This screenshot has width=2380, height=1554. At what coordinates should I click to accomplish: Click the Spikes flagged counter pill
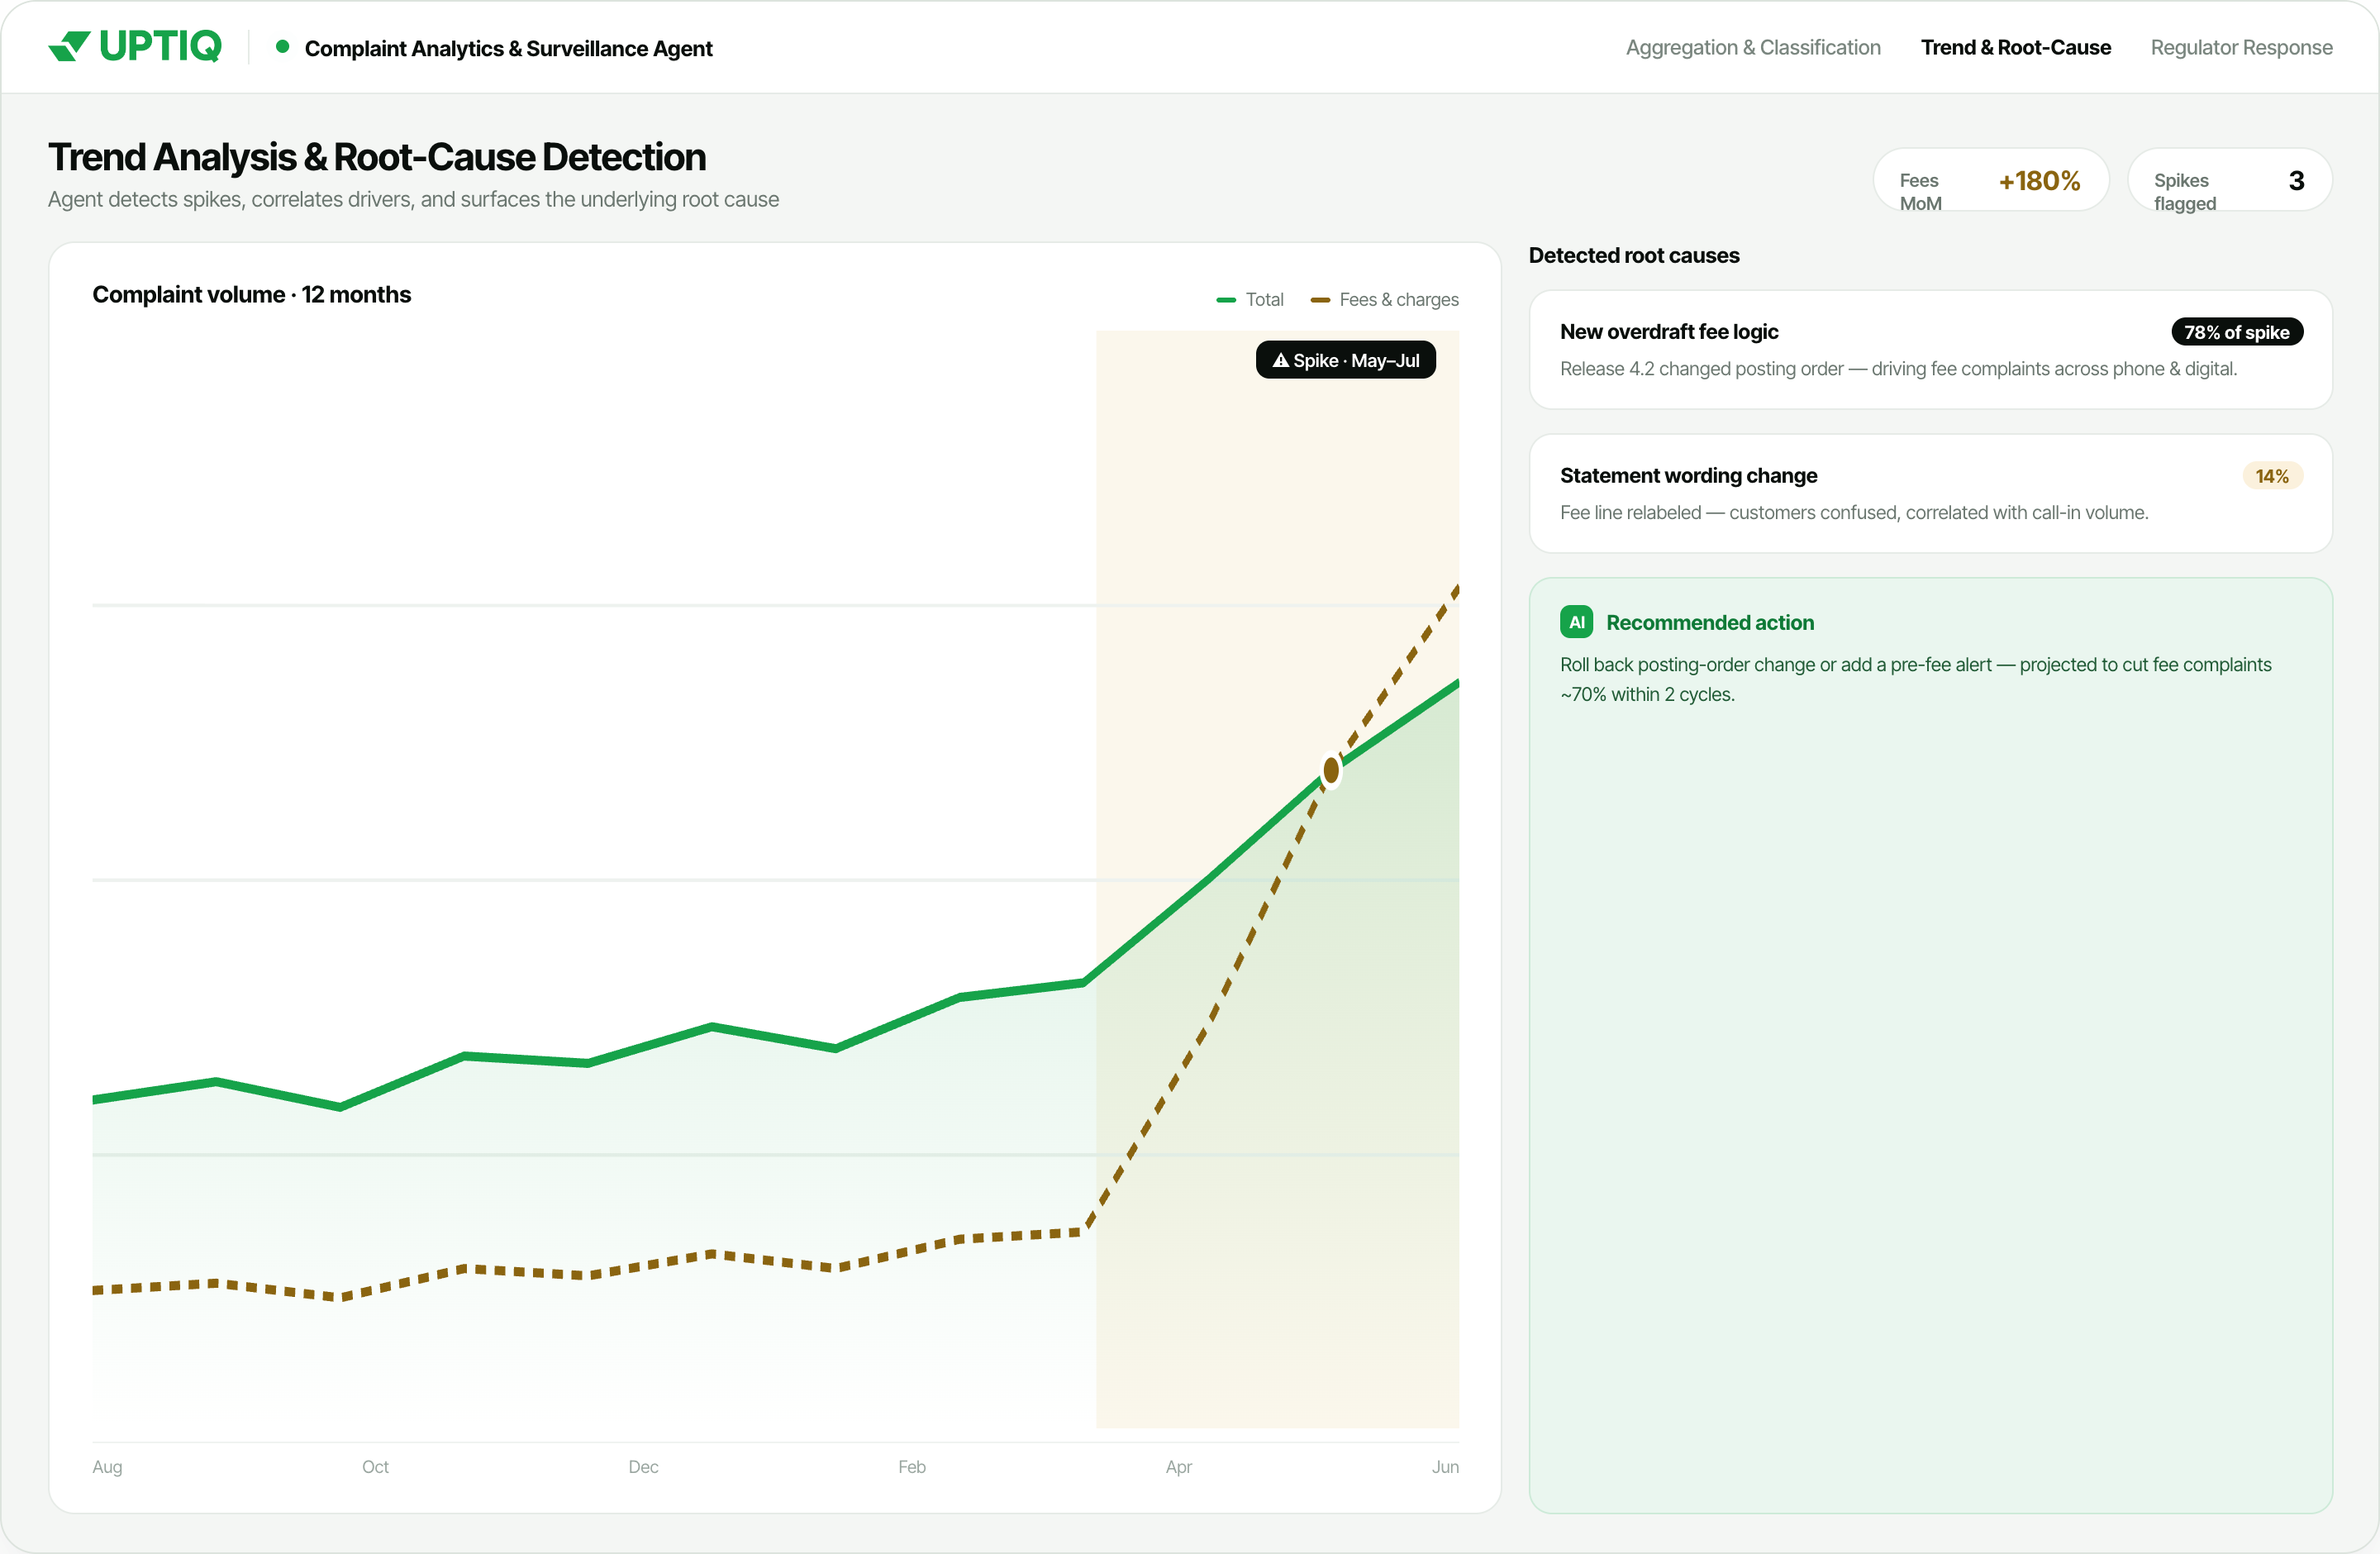pyautogui.click(x=2230, y=180)
